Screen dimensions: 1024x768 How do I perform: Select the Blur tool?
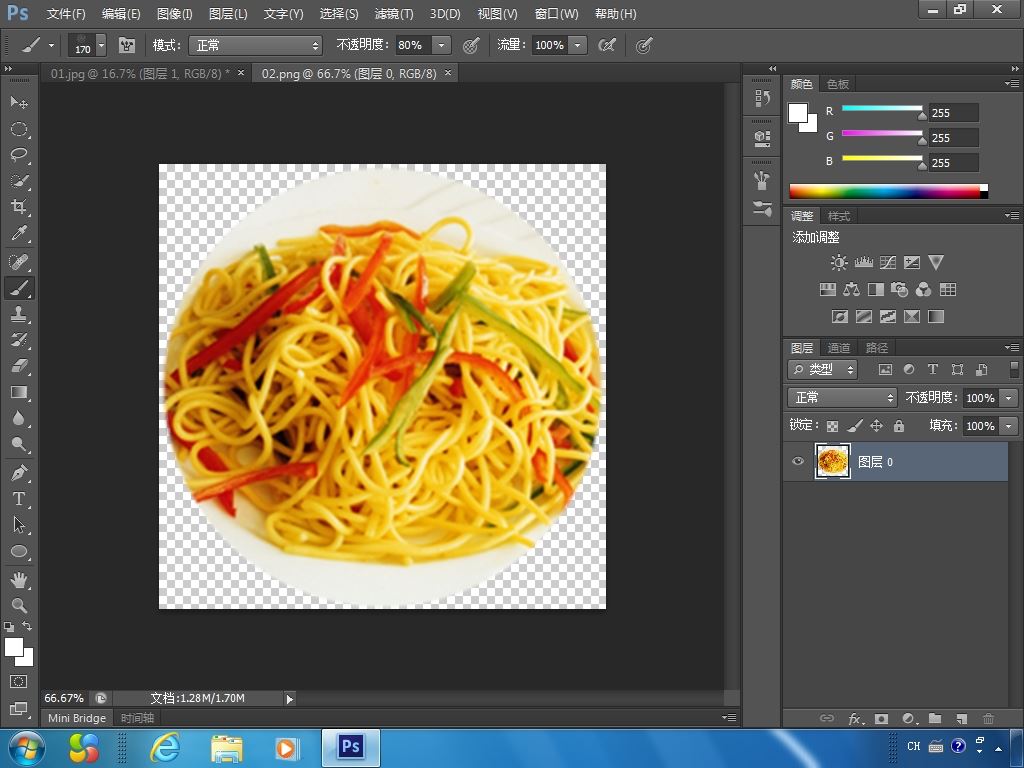19,419
